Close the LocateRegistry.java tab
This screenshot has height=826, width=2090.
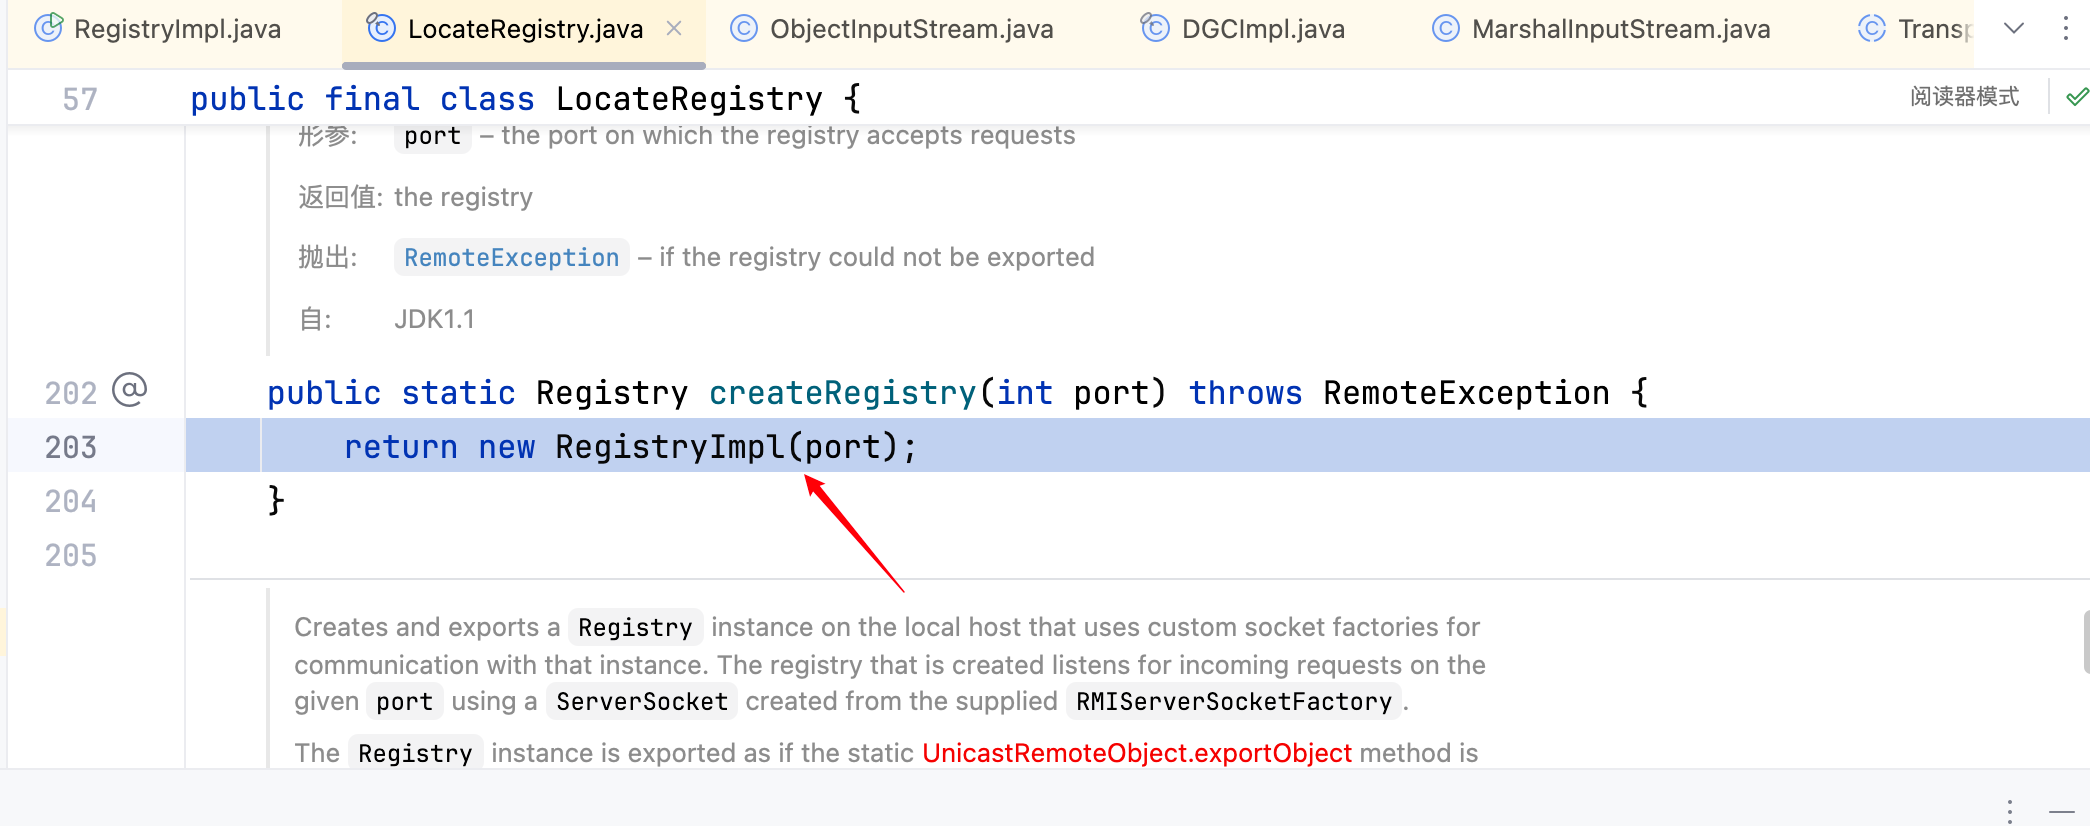[x=674, y=28]
